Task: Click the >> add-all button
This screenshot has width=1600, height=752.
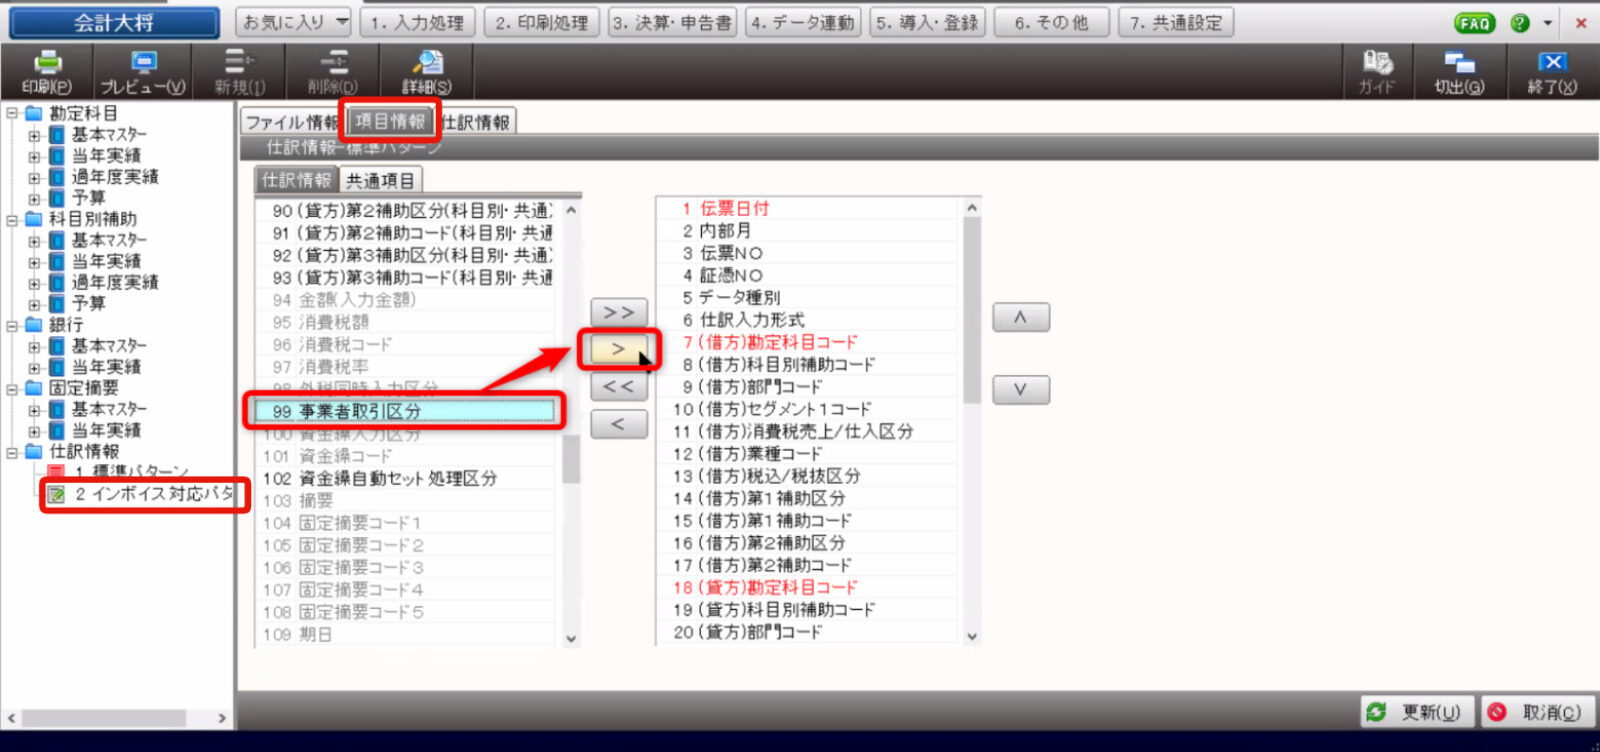Action: (619, 312)
